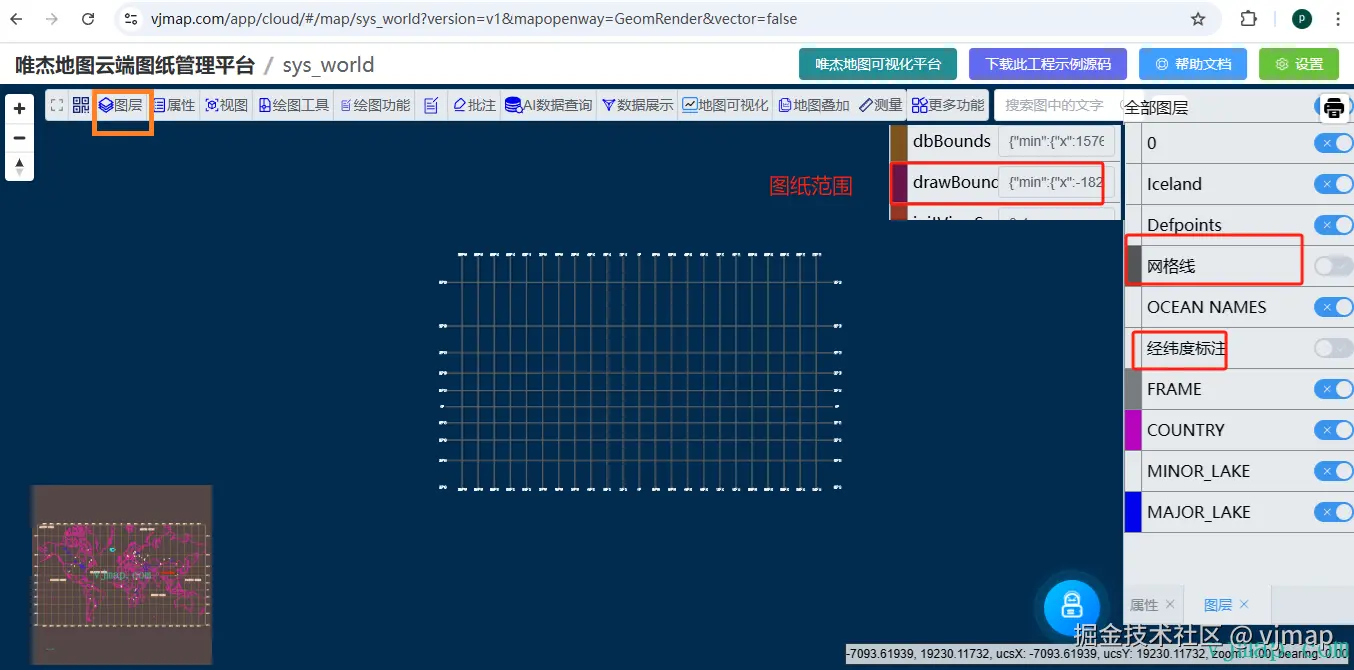The image size is (1354, 670).
Task: Click the site info icon in address bar
Action: pos(131,19)
